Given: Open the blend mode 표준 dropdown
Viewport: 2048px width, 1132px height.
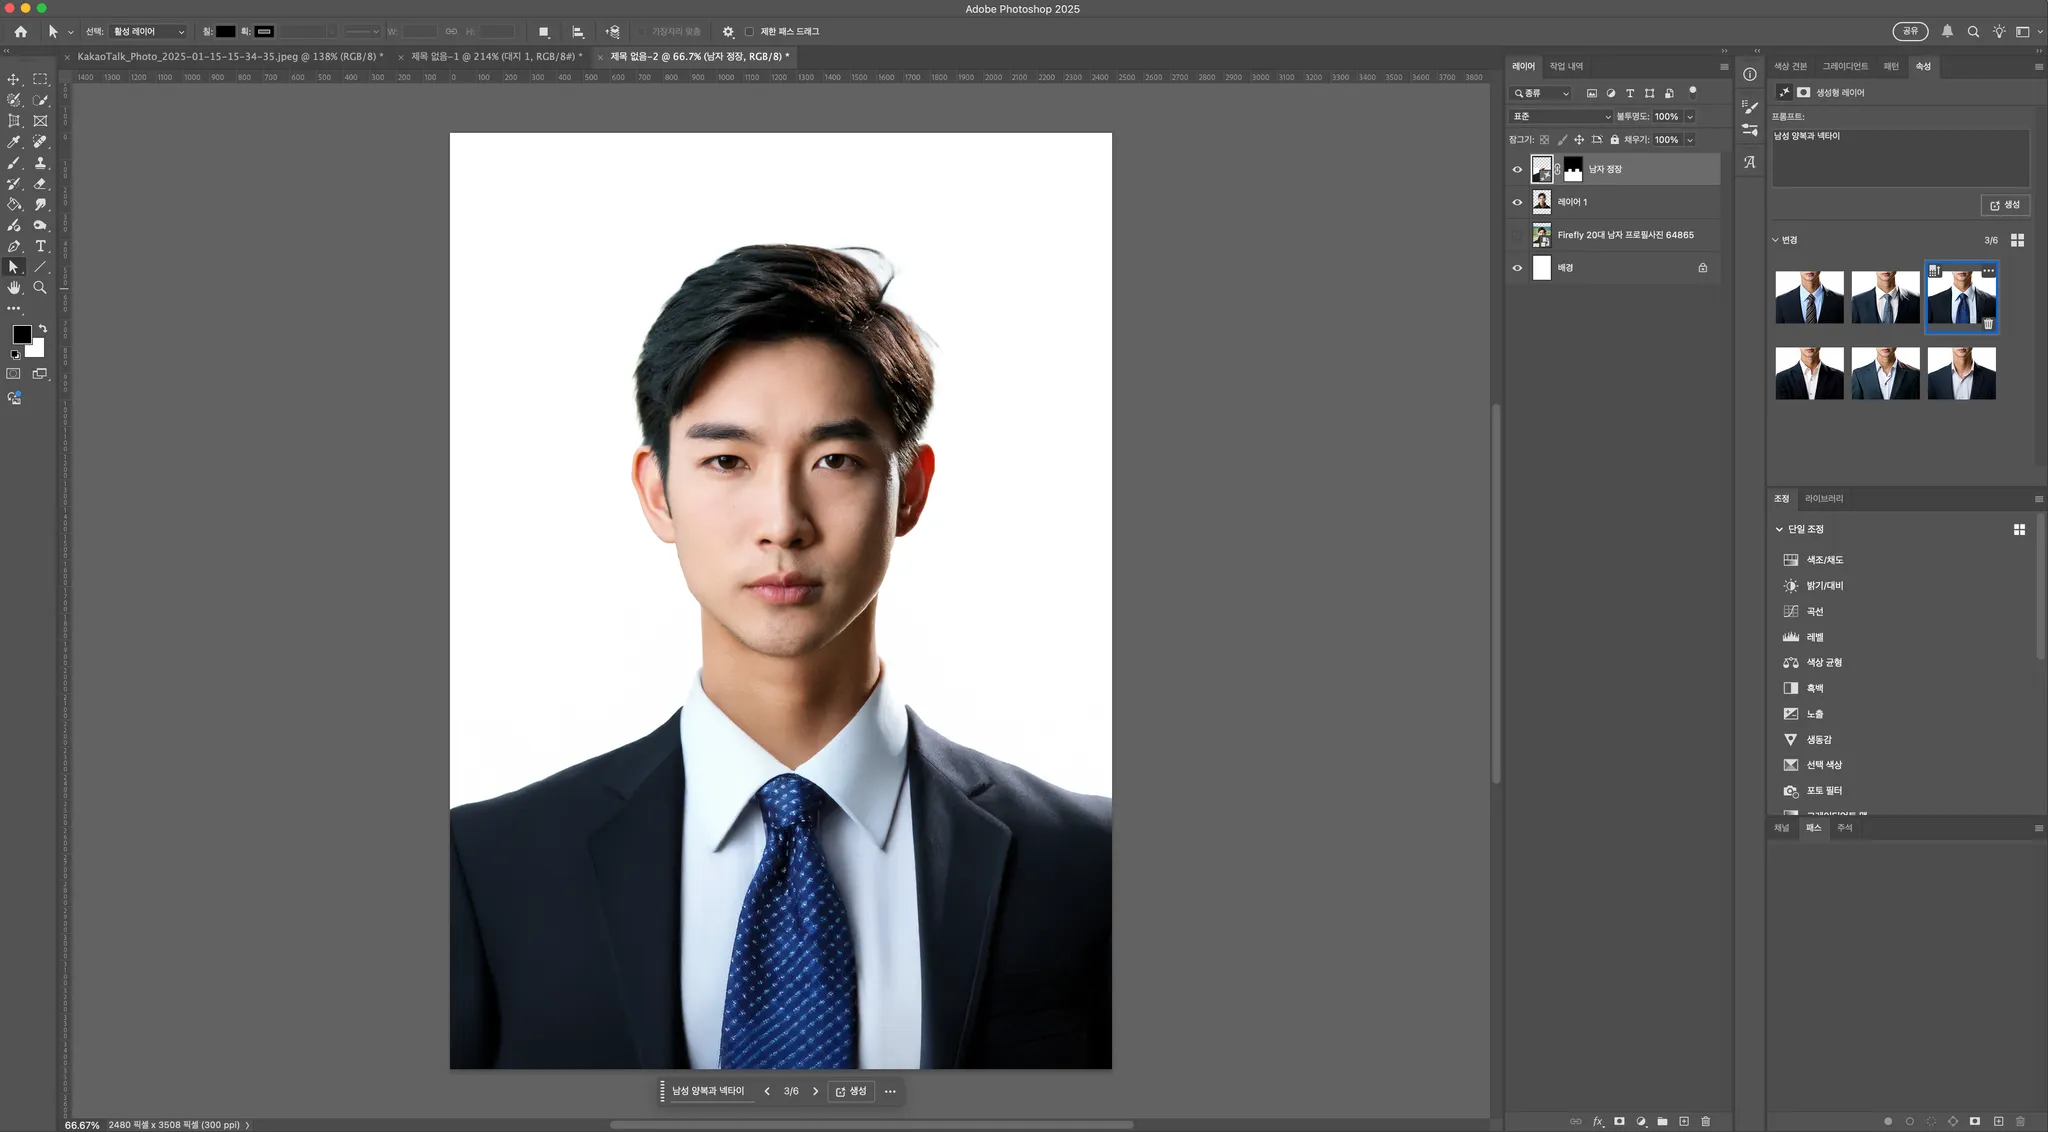Looking at the screenshot, I should click(1560, 116).
